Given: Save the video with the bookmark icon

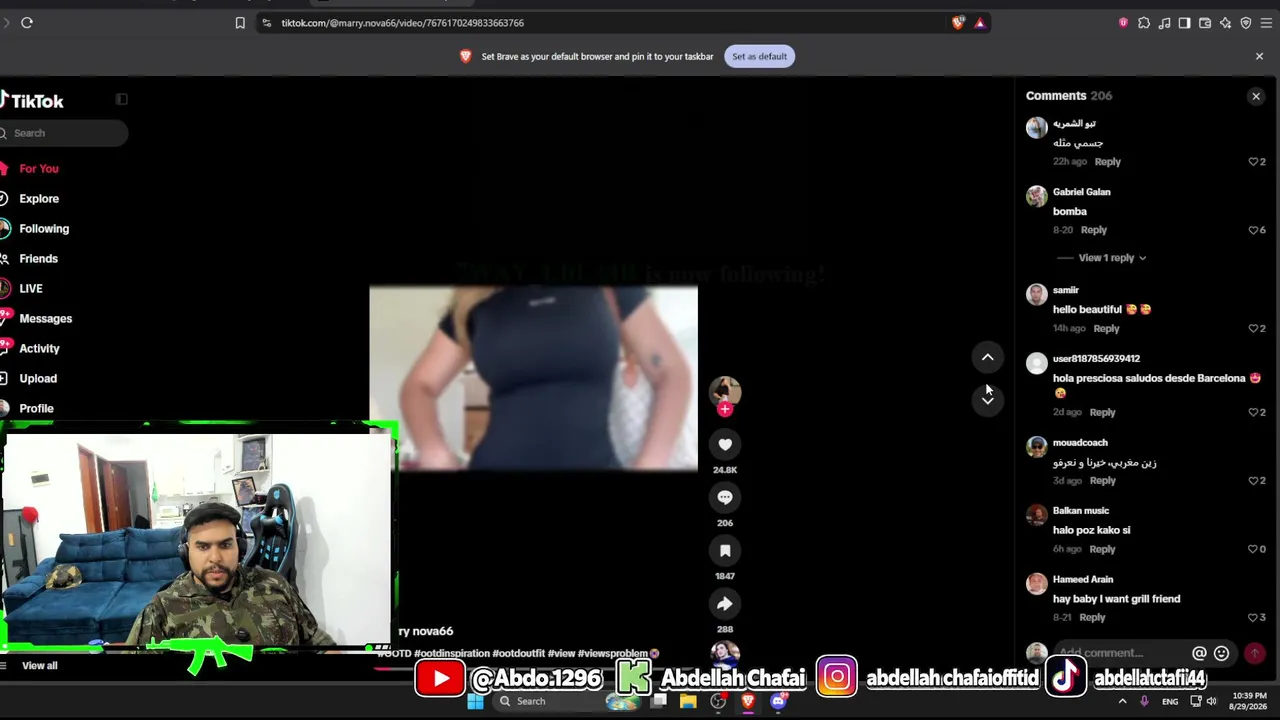Looking at the screenshot, I should [725, 550].
